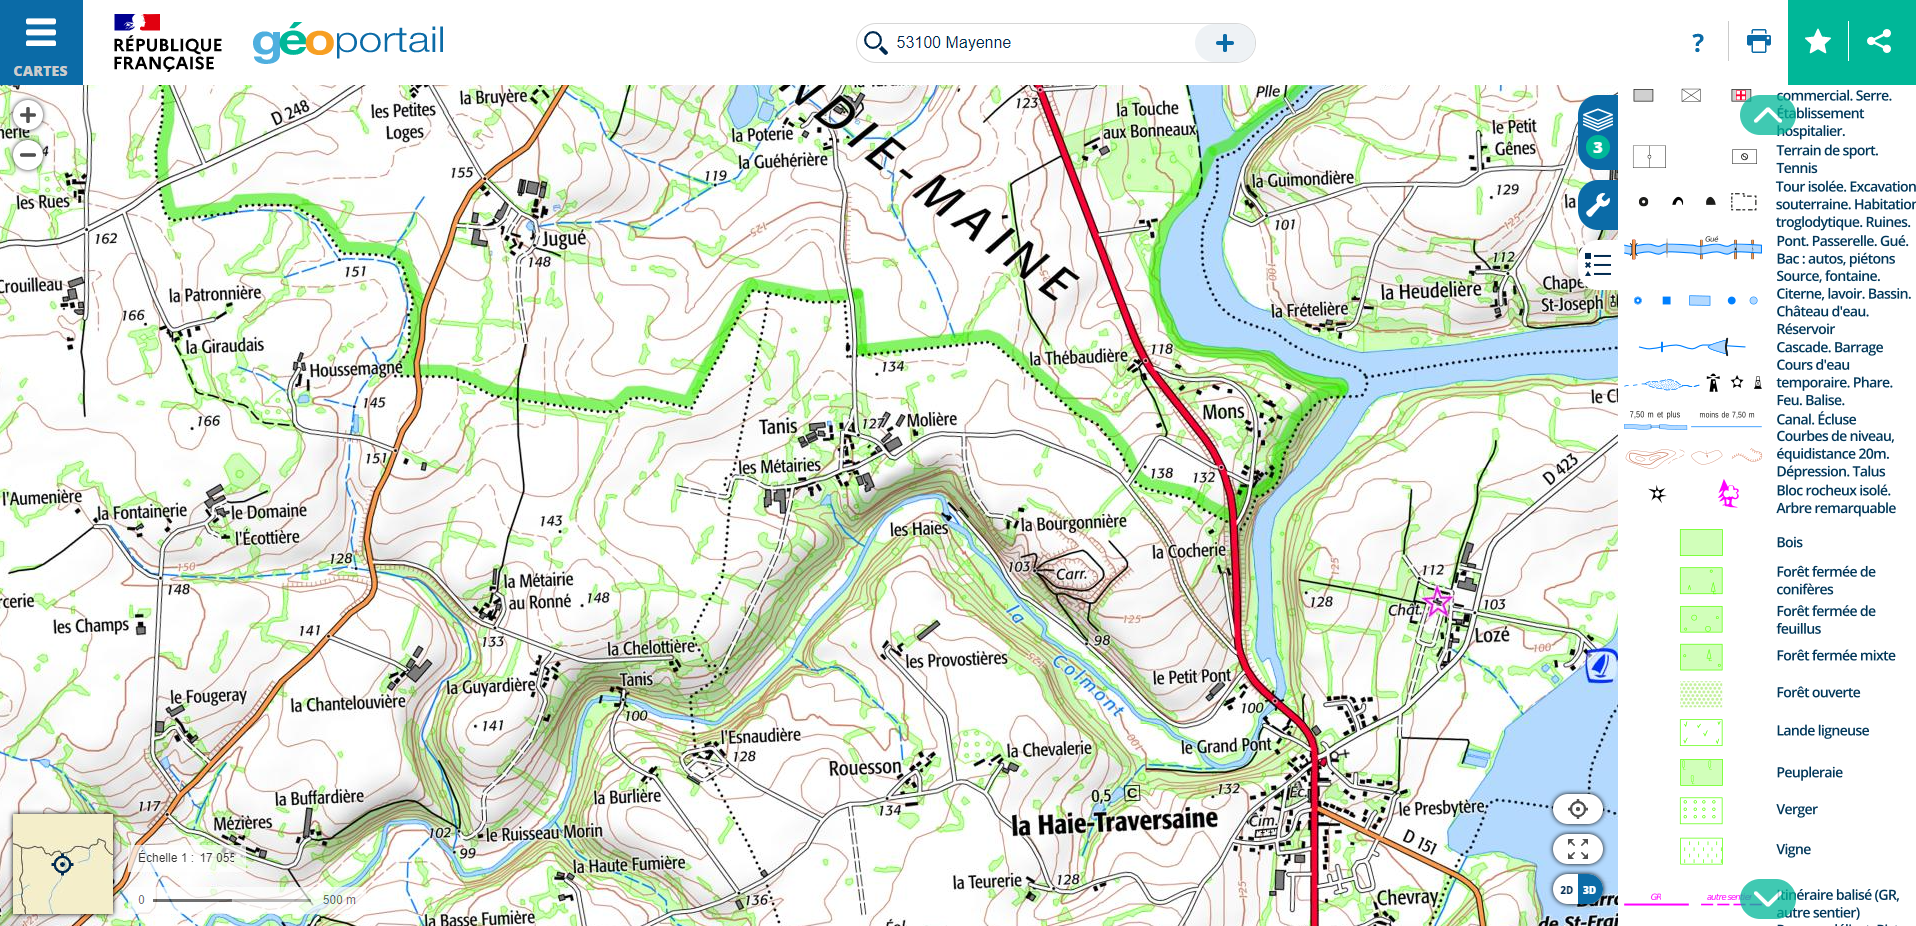This screenshot has width=1916, height=926.
Task: Open the layers manager icon
Action: point(1598,131)
